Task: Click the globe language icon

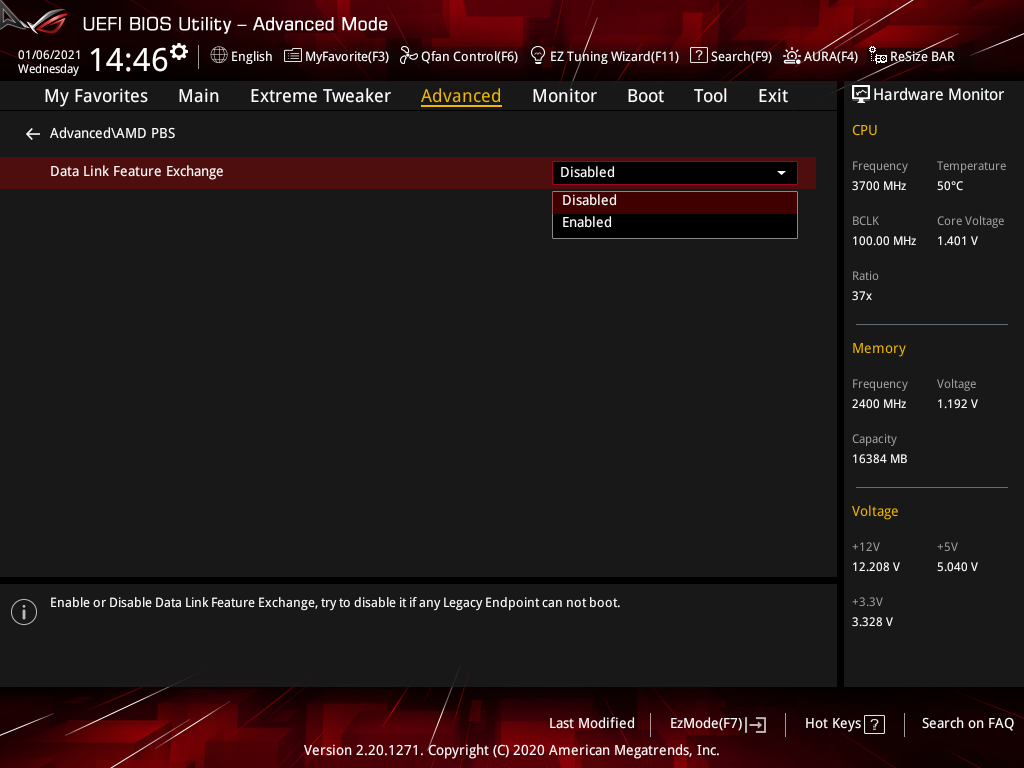Action: (x=219, y=56)
